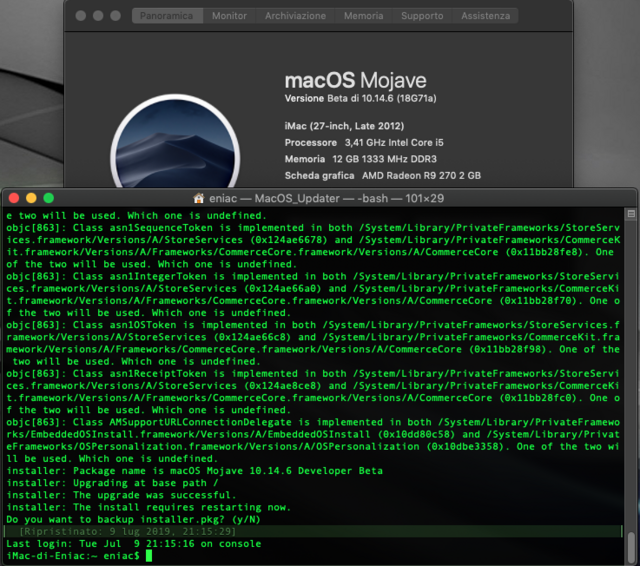
Task: Click 'iMac (27-inch, Late 2012)' text
Action: click(344, 126)
